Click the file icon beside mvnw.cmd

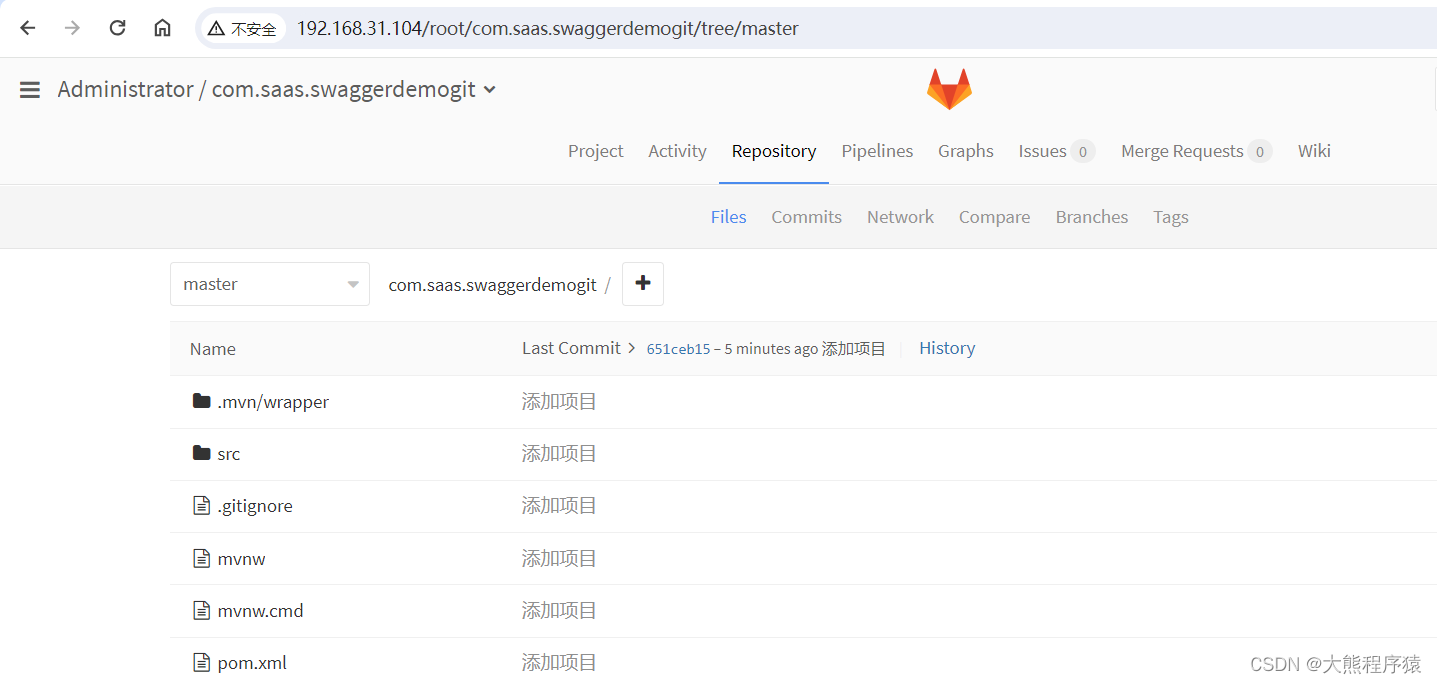201,610
